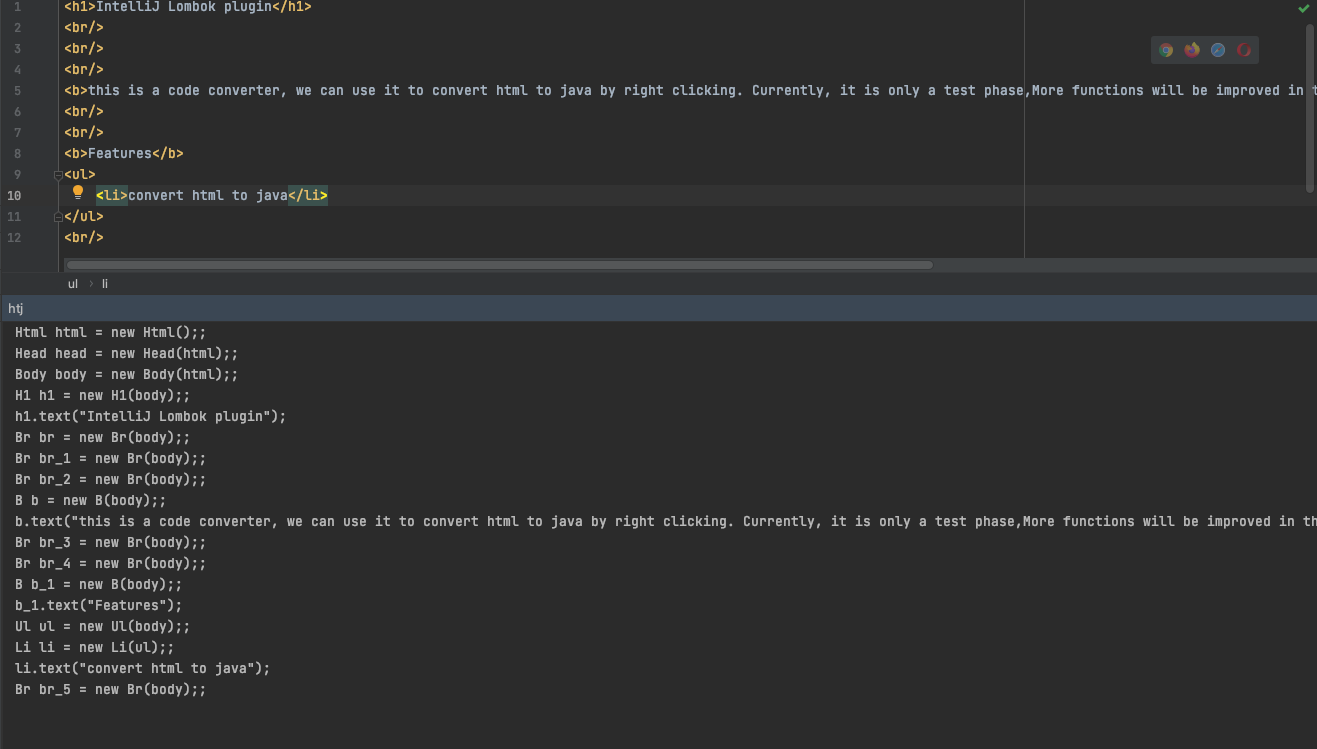Image resolution: width=1317 pixels, height=749 pixels.
Task: Click line number 5 in gutter
Action: pyautogui.click(x=17, y=91)
